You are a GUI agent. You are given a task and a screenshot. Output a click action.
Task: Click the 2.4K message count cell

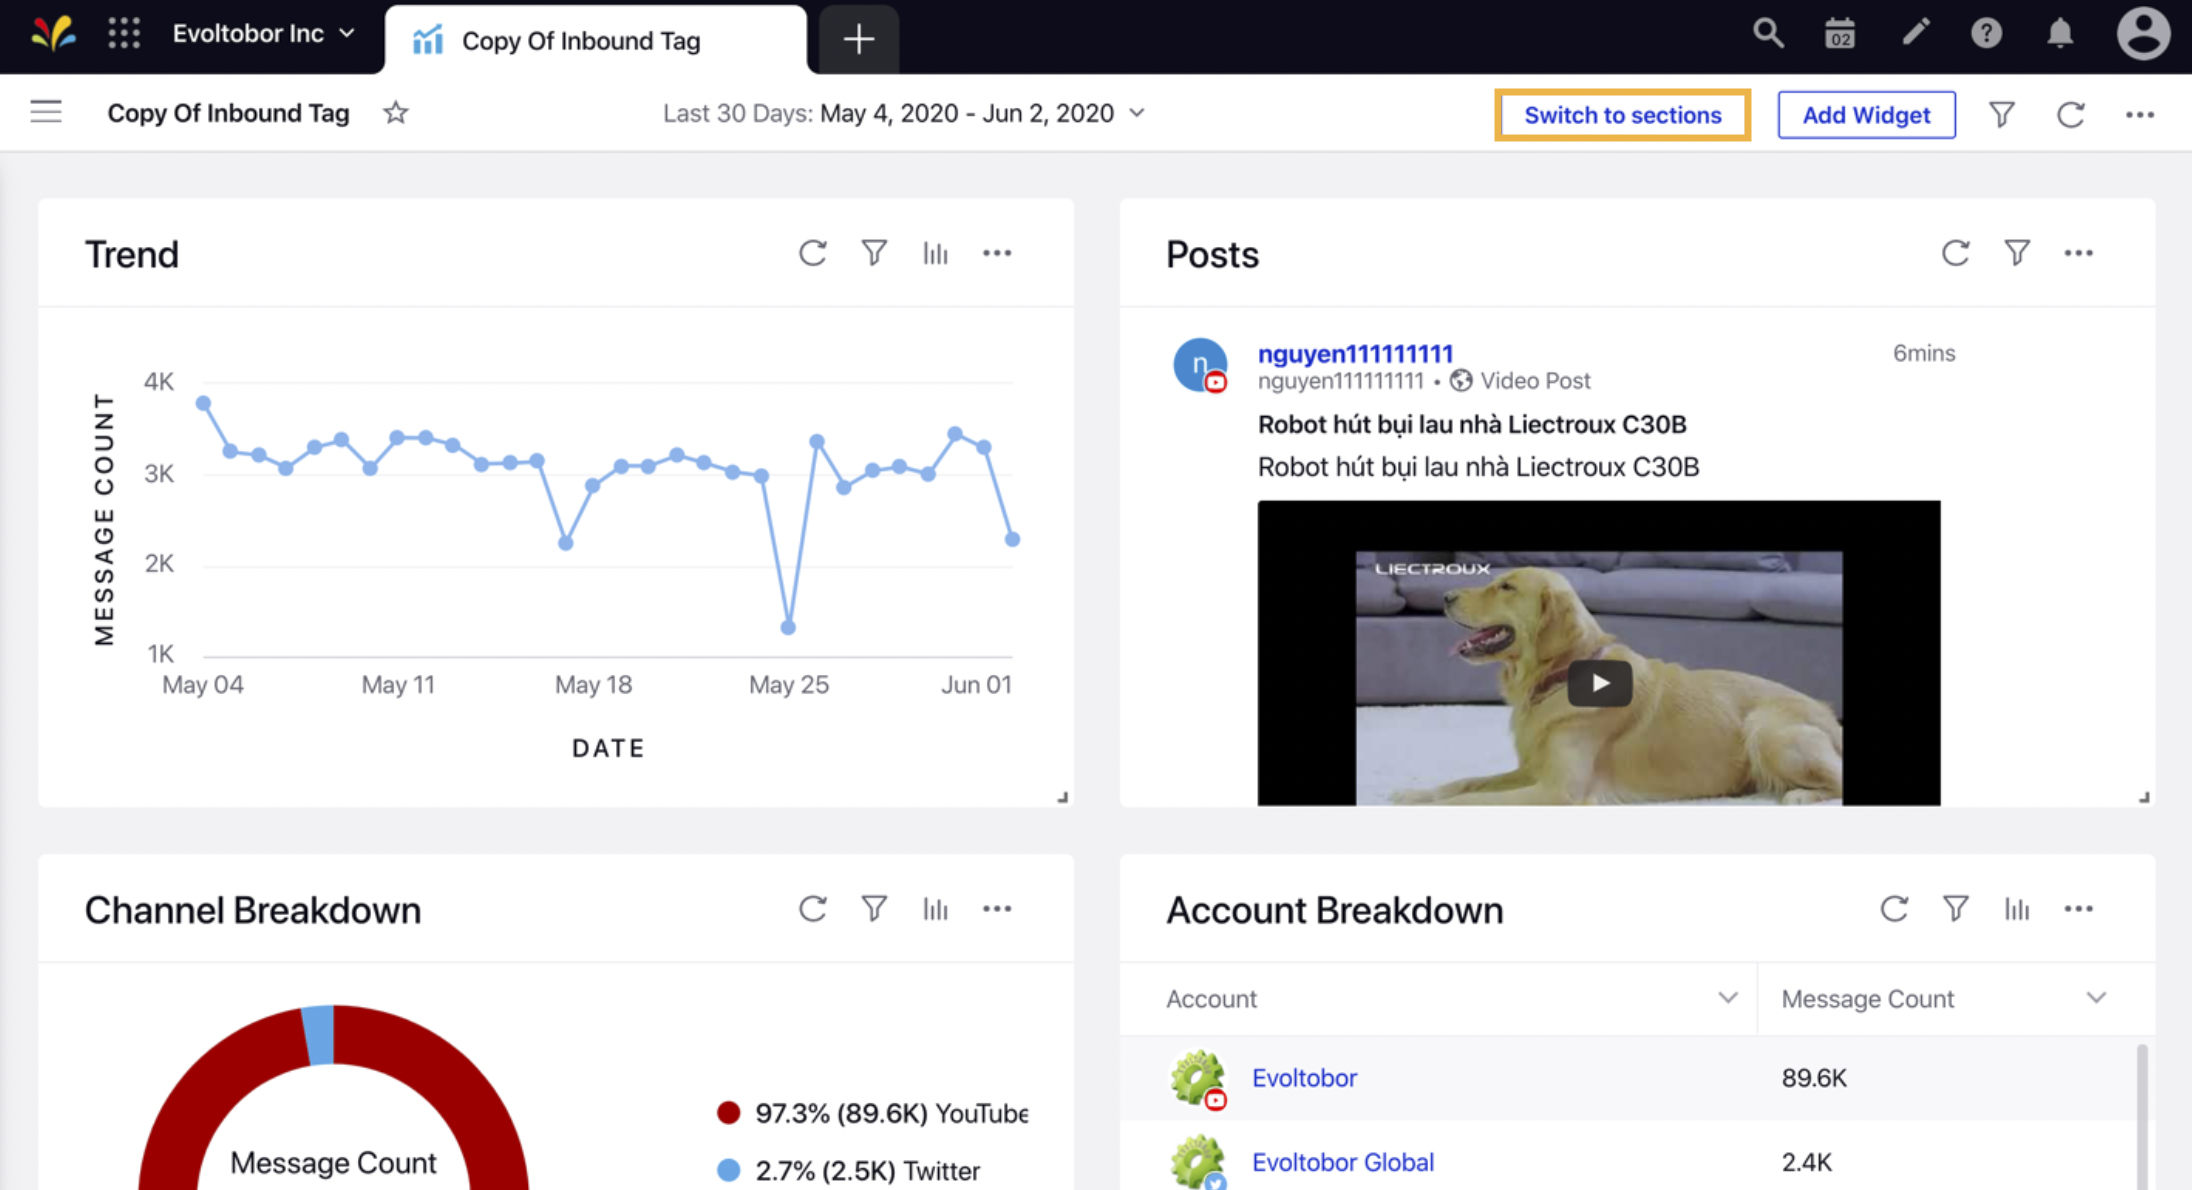click(1807, 1162)
